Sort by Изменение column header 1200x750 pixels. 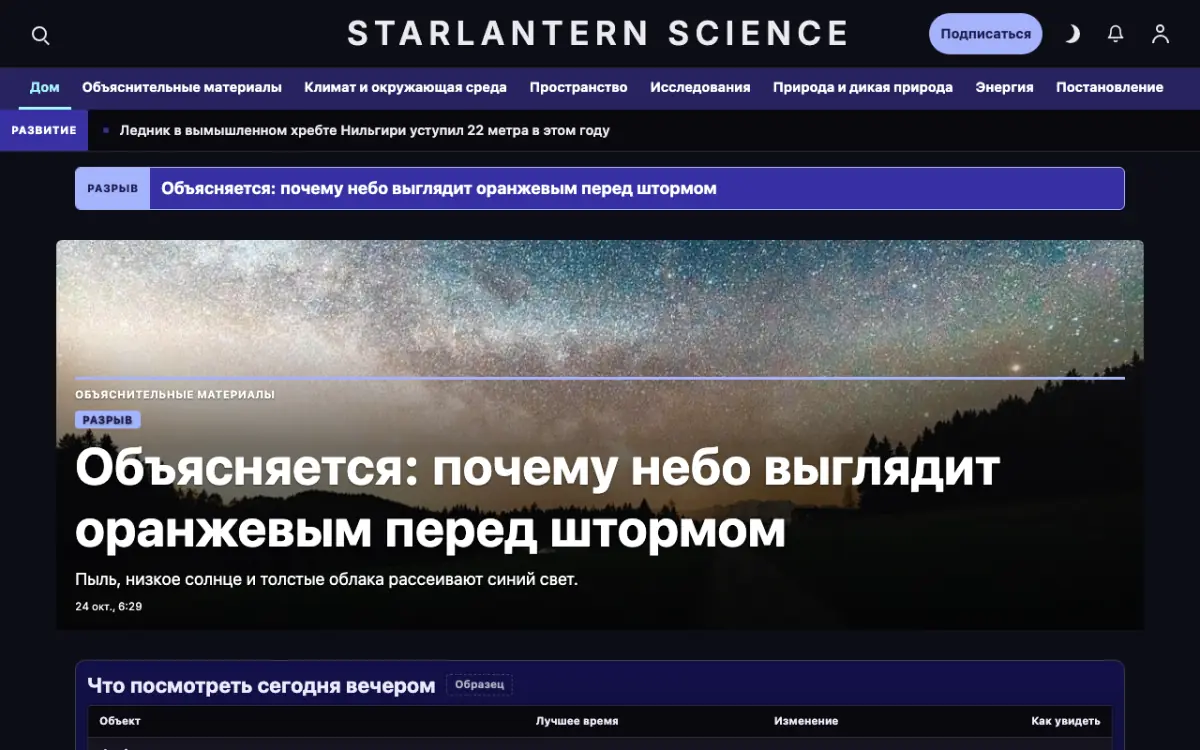click(x=806, y=721)
